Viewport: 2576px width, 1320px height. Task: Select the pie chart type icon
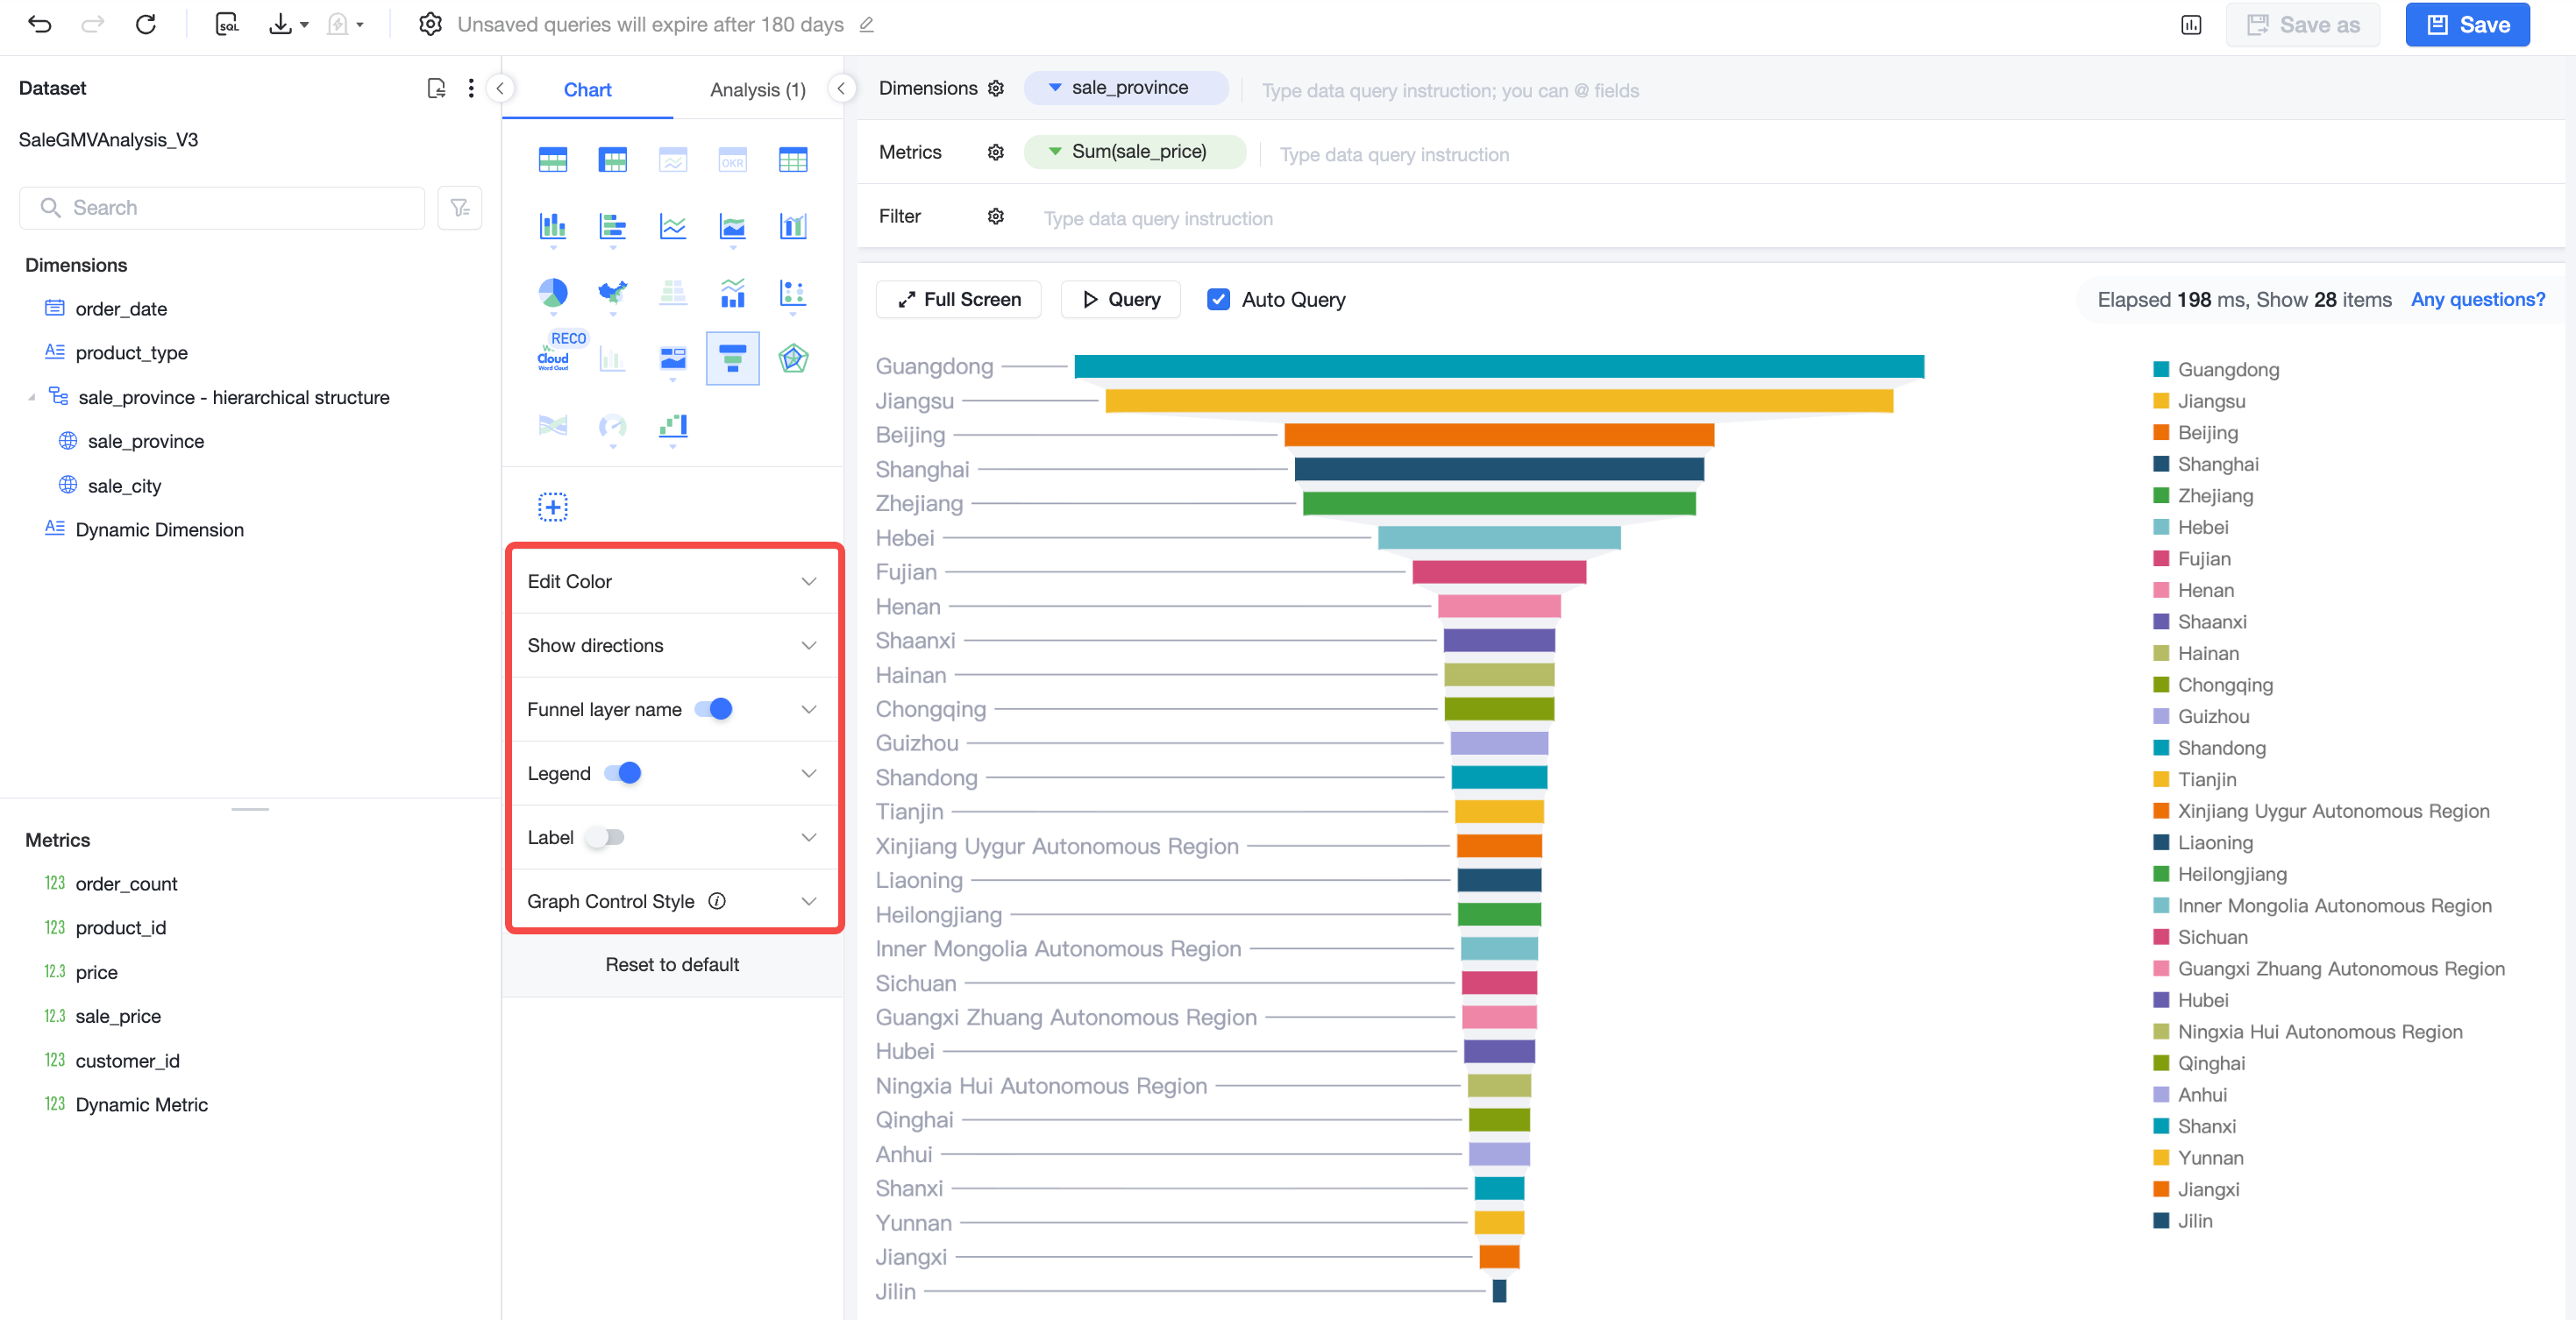coord(553,293)
